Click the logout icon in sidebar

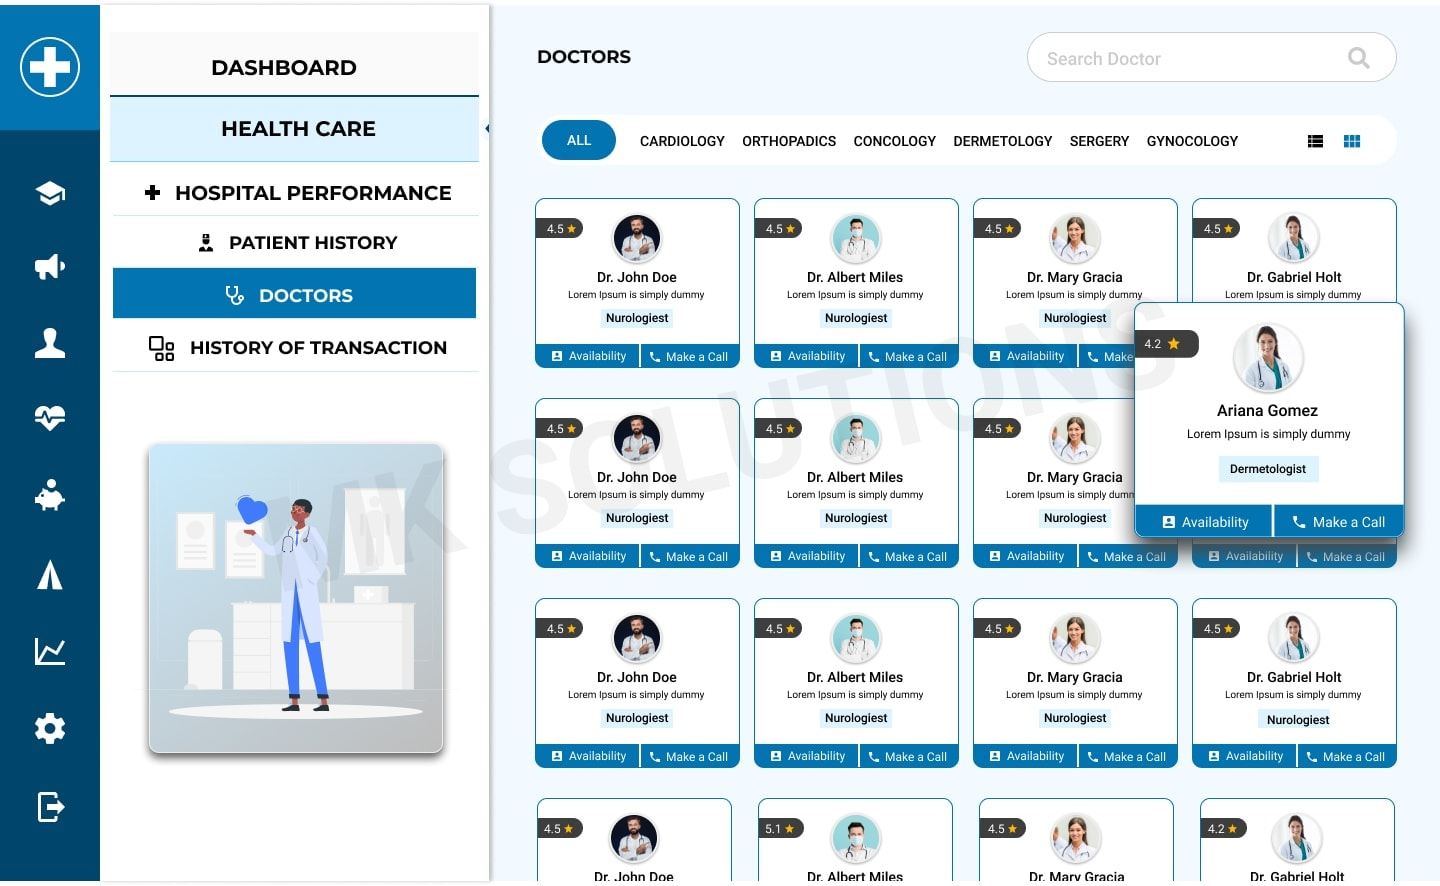(x=50, y=806)
